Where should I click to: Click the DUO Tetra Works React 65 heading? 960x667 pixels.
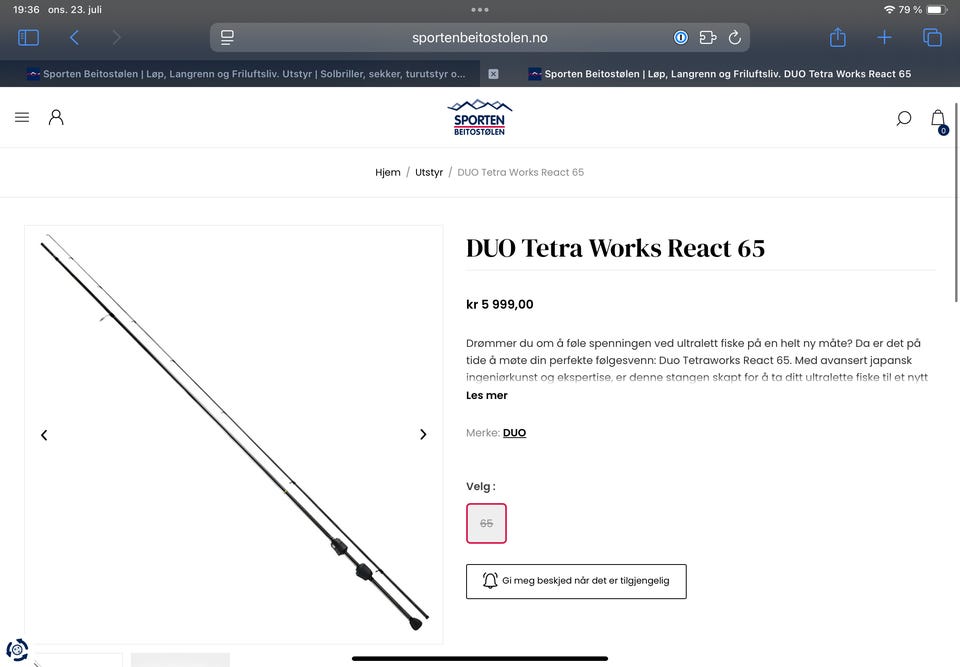point(615,248)
